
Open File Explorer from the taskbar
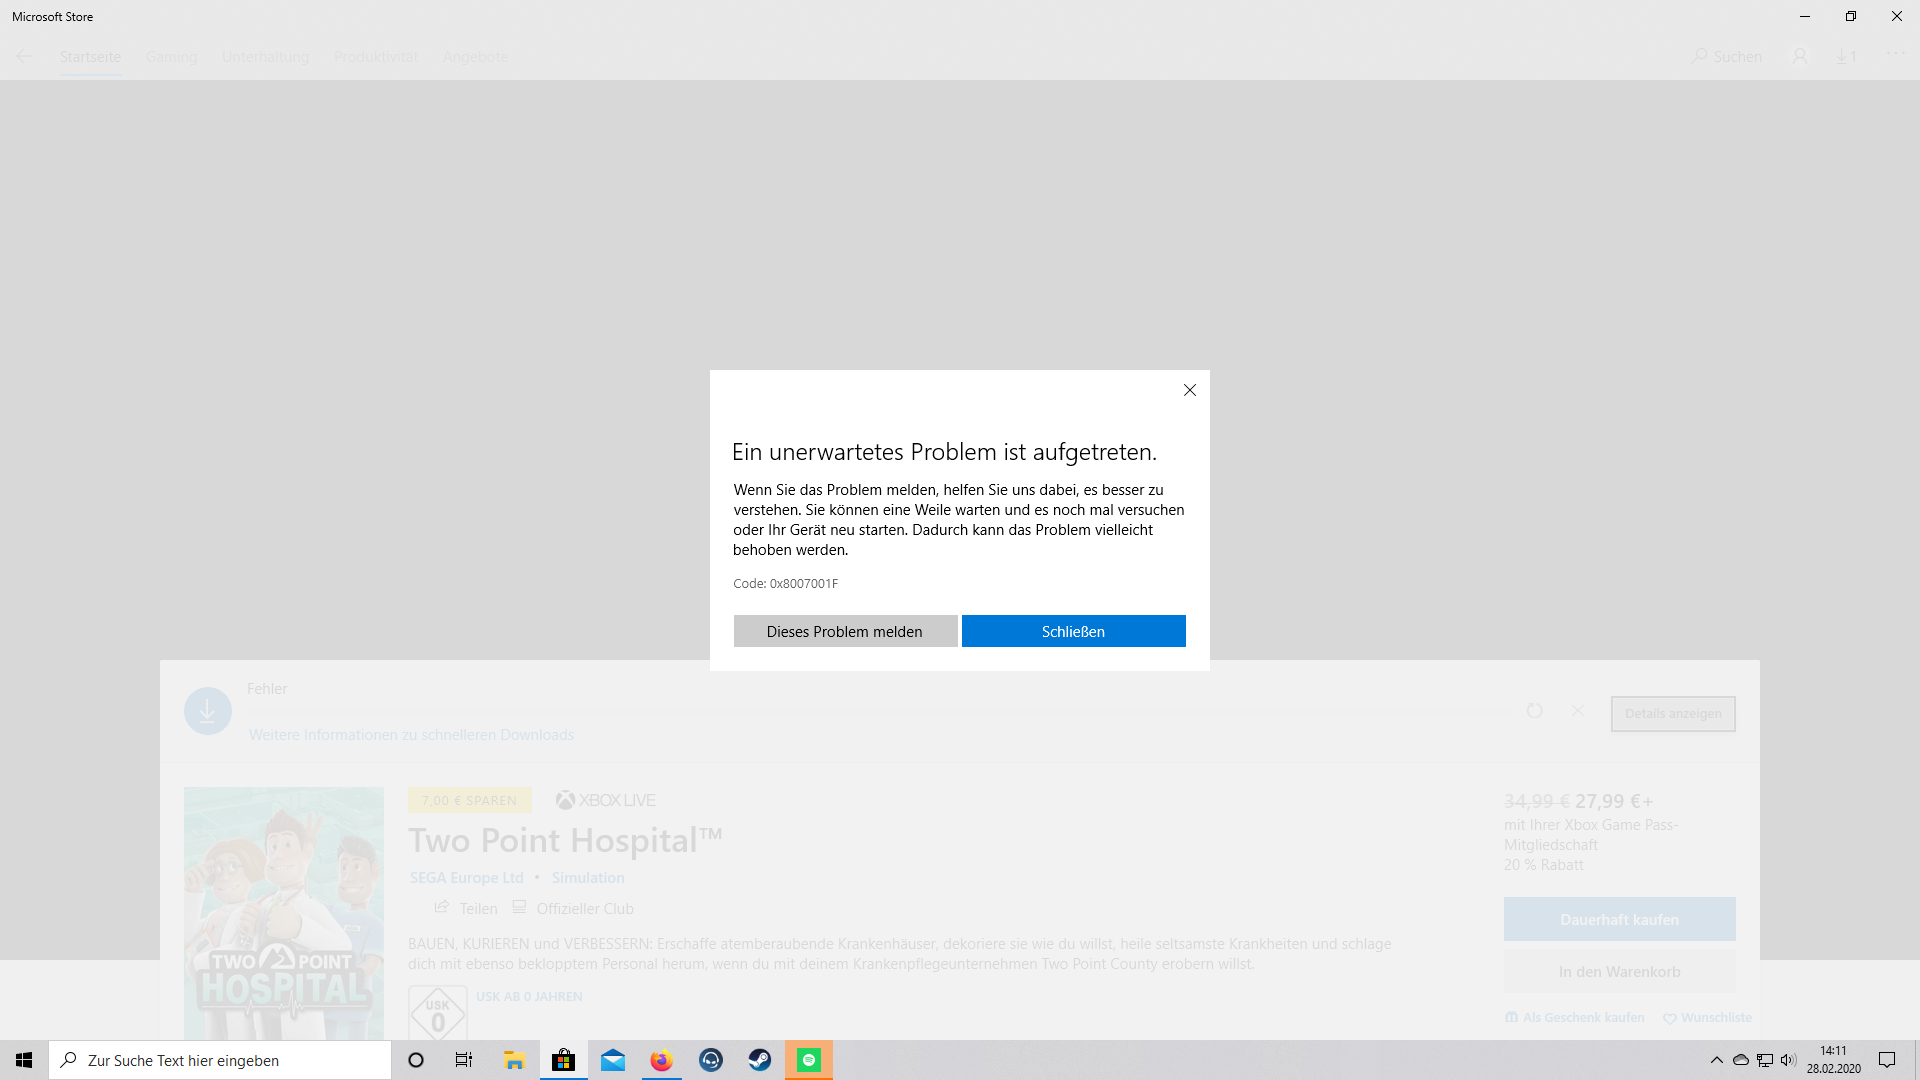coord(514,1060)
